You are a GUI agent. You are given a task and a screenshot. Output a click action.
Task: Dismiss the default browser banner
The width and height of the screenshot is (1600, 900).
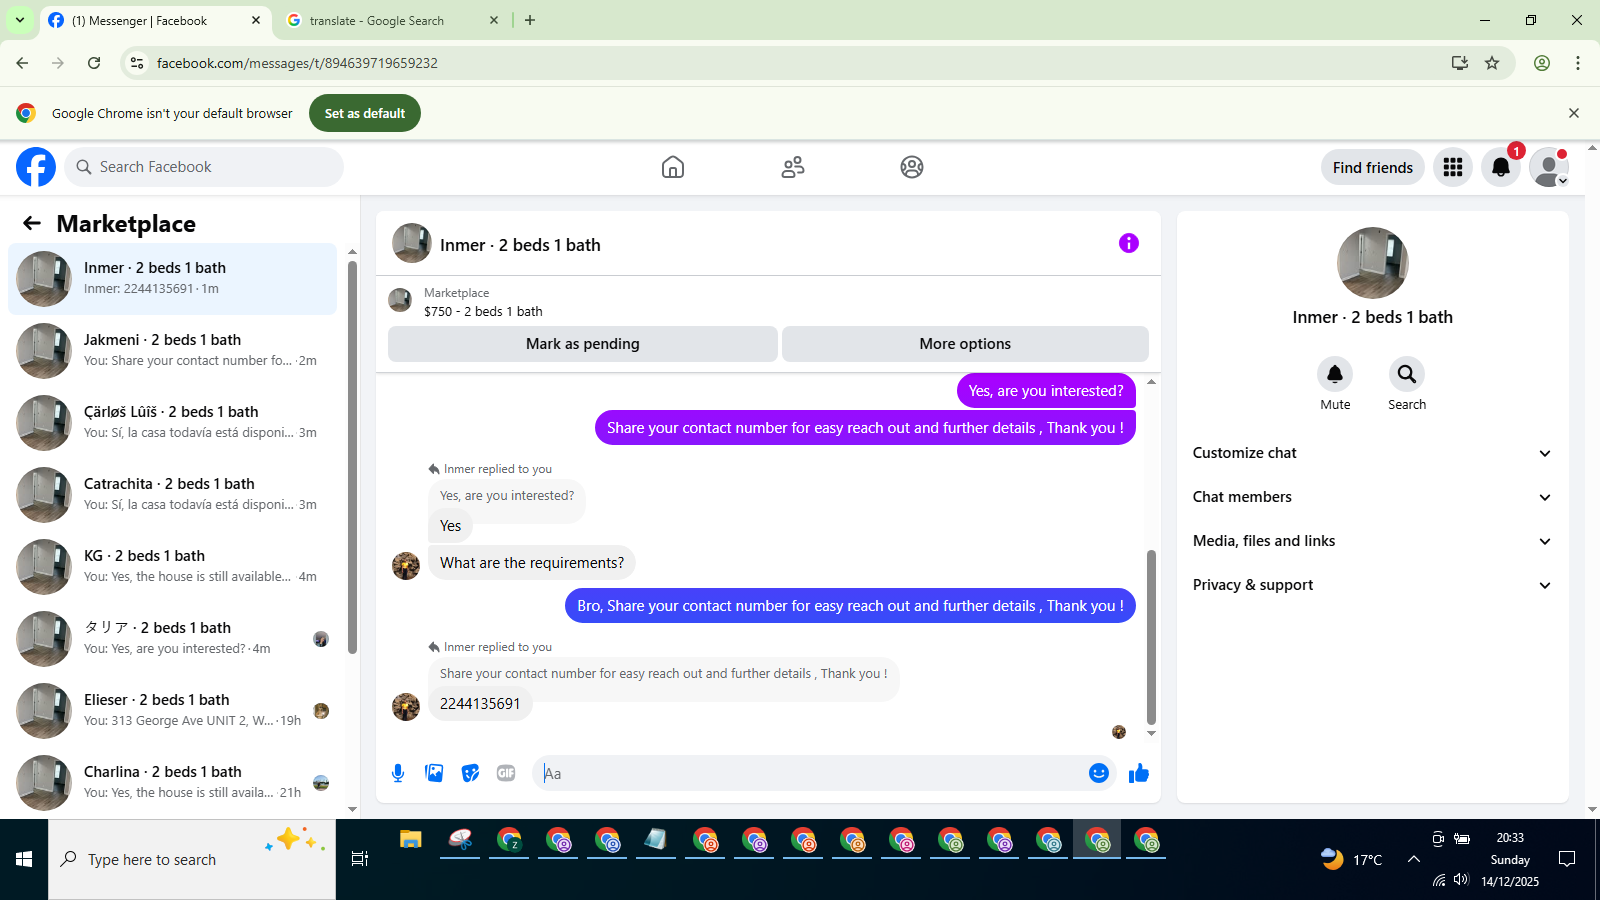(1574, 113)
